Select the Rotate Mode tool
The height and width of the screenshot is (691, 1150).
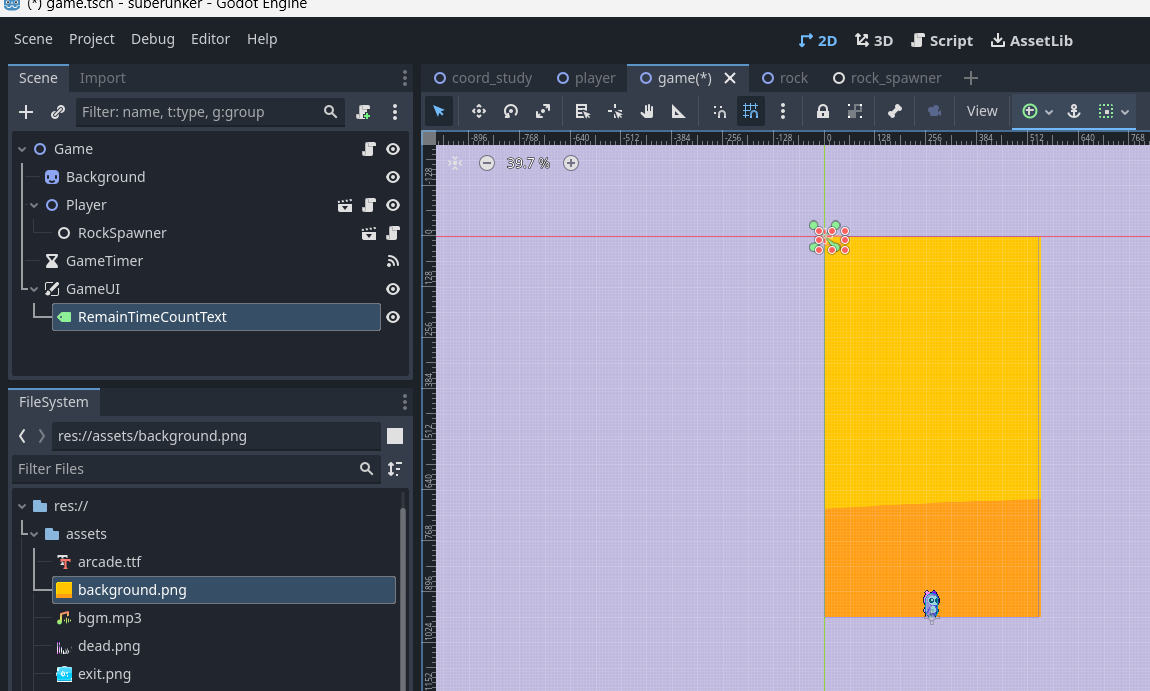pos(510,111)
